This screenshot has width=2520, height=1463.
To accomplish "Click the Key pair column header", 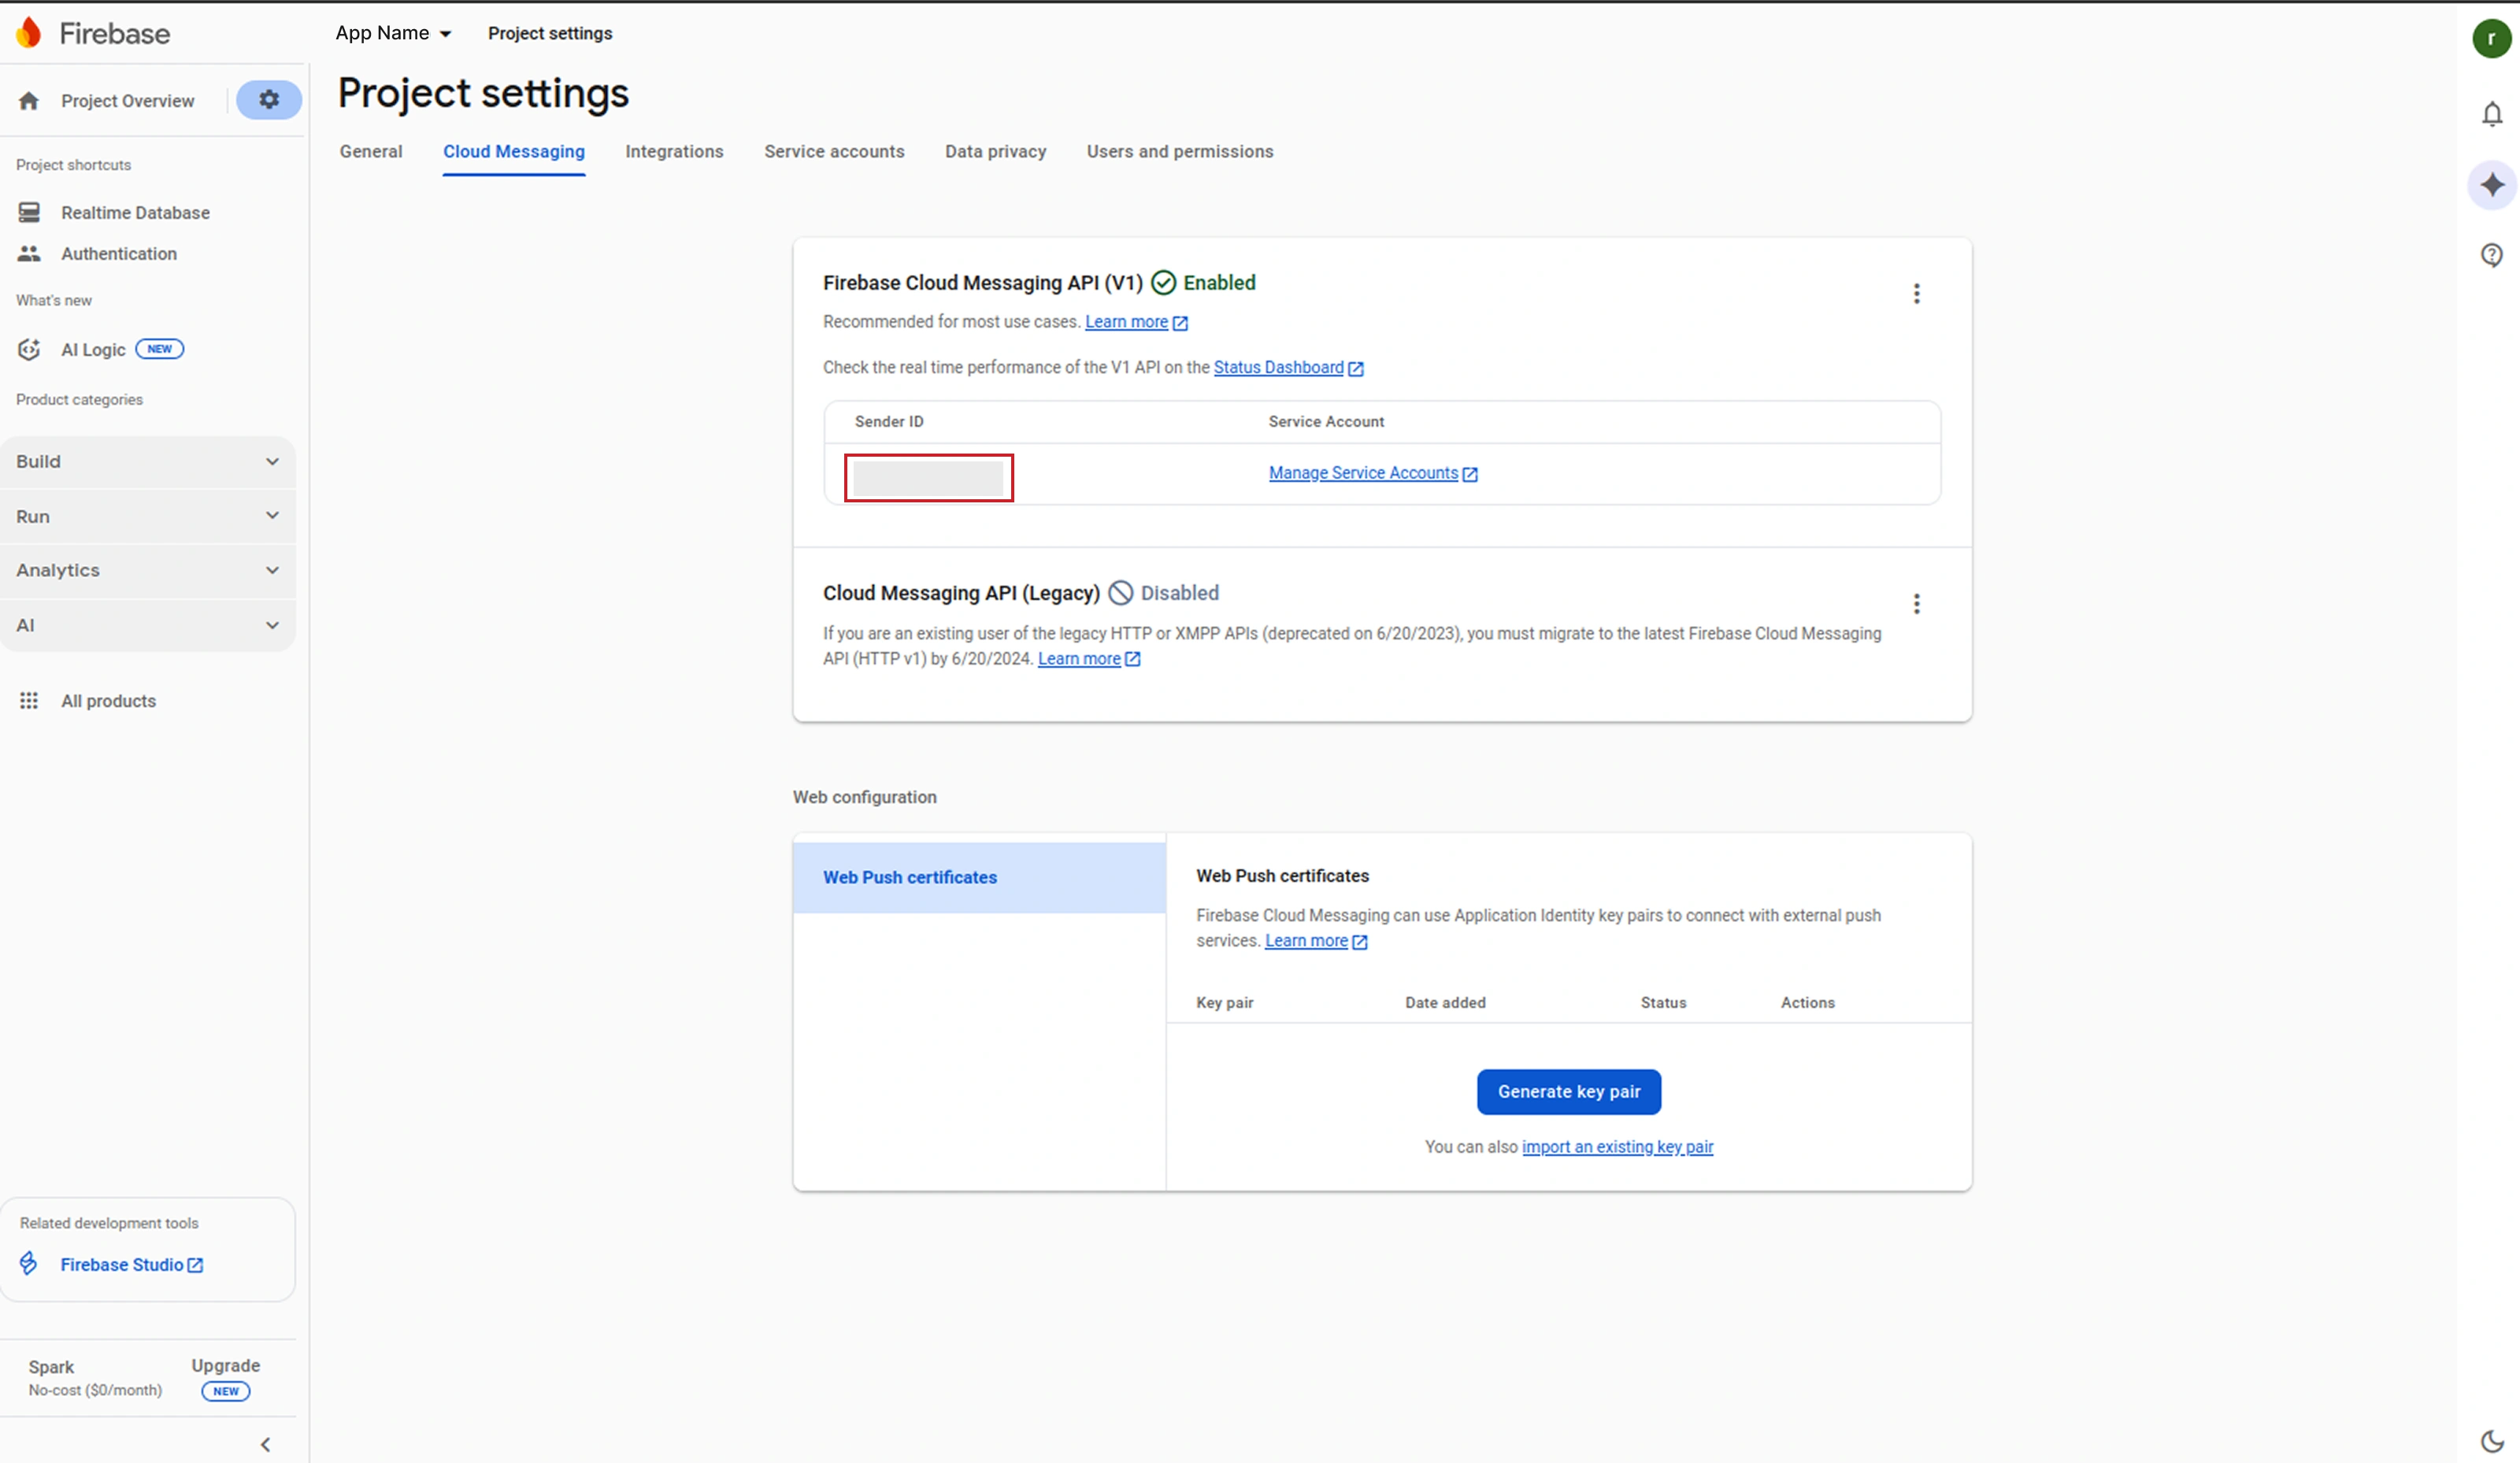I will coord(1225,1003).
